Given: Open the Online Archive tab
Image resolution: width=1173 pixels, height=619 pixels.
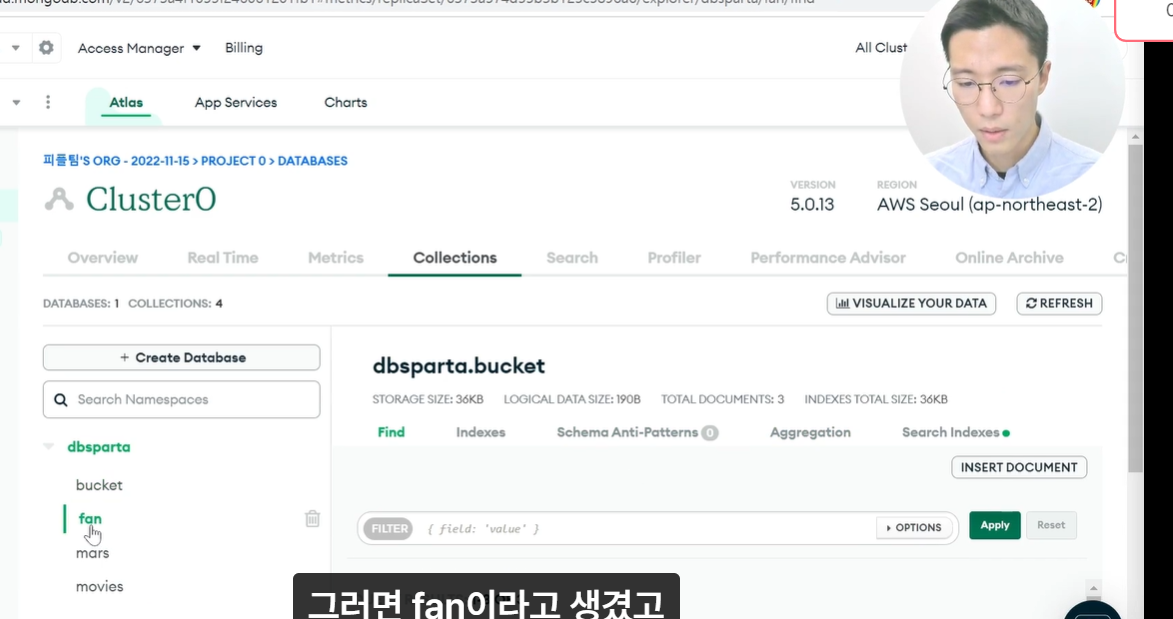Looking at the screenshot, I should (x=1009, y=257).
